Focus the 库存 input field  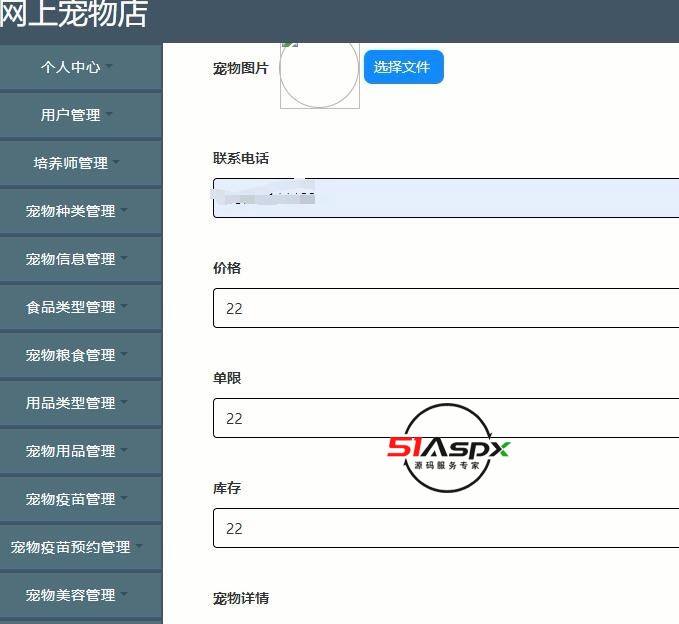[446, 528]
